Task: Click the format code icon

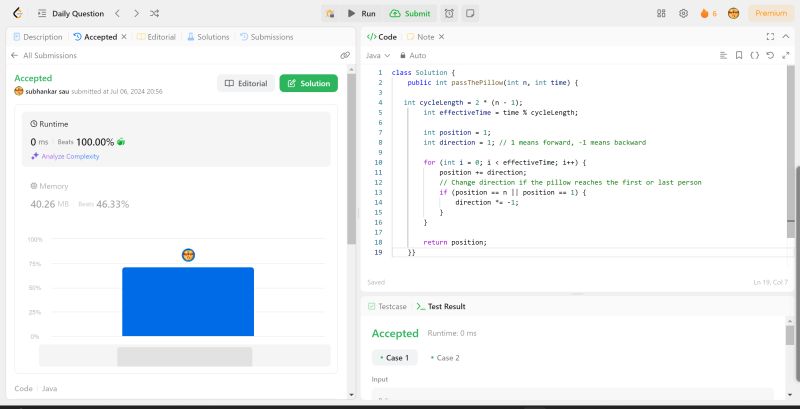Action: [x=723, y=55]
